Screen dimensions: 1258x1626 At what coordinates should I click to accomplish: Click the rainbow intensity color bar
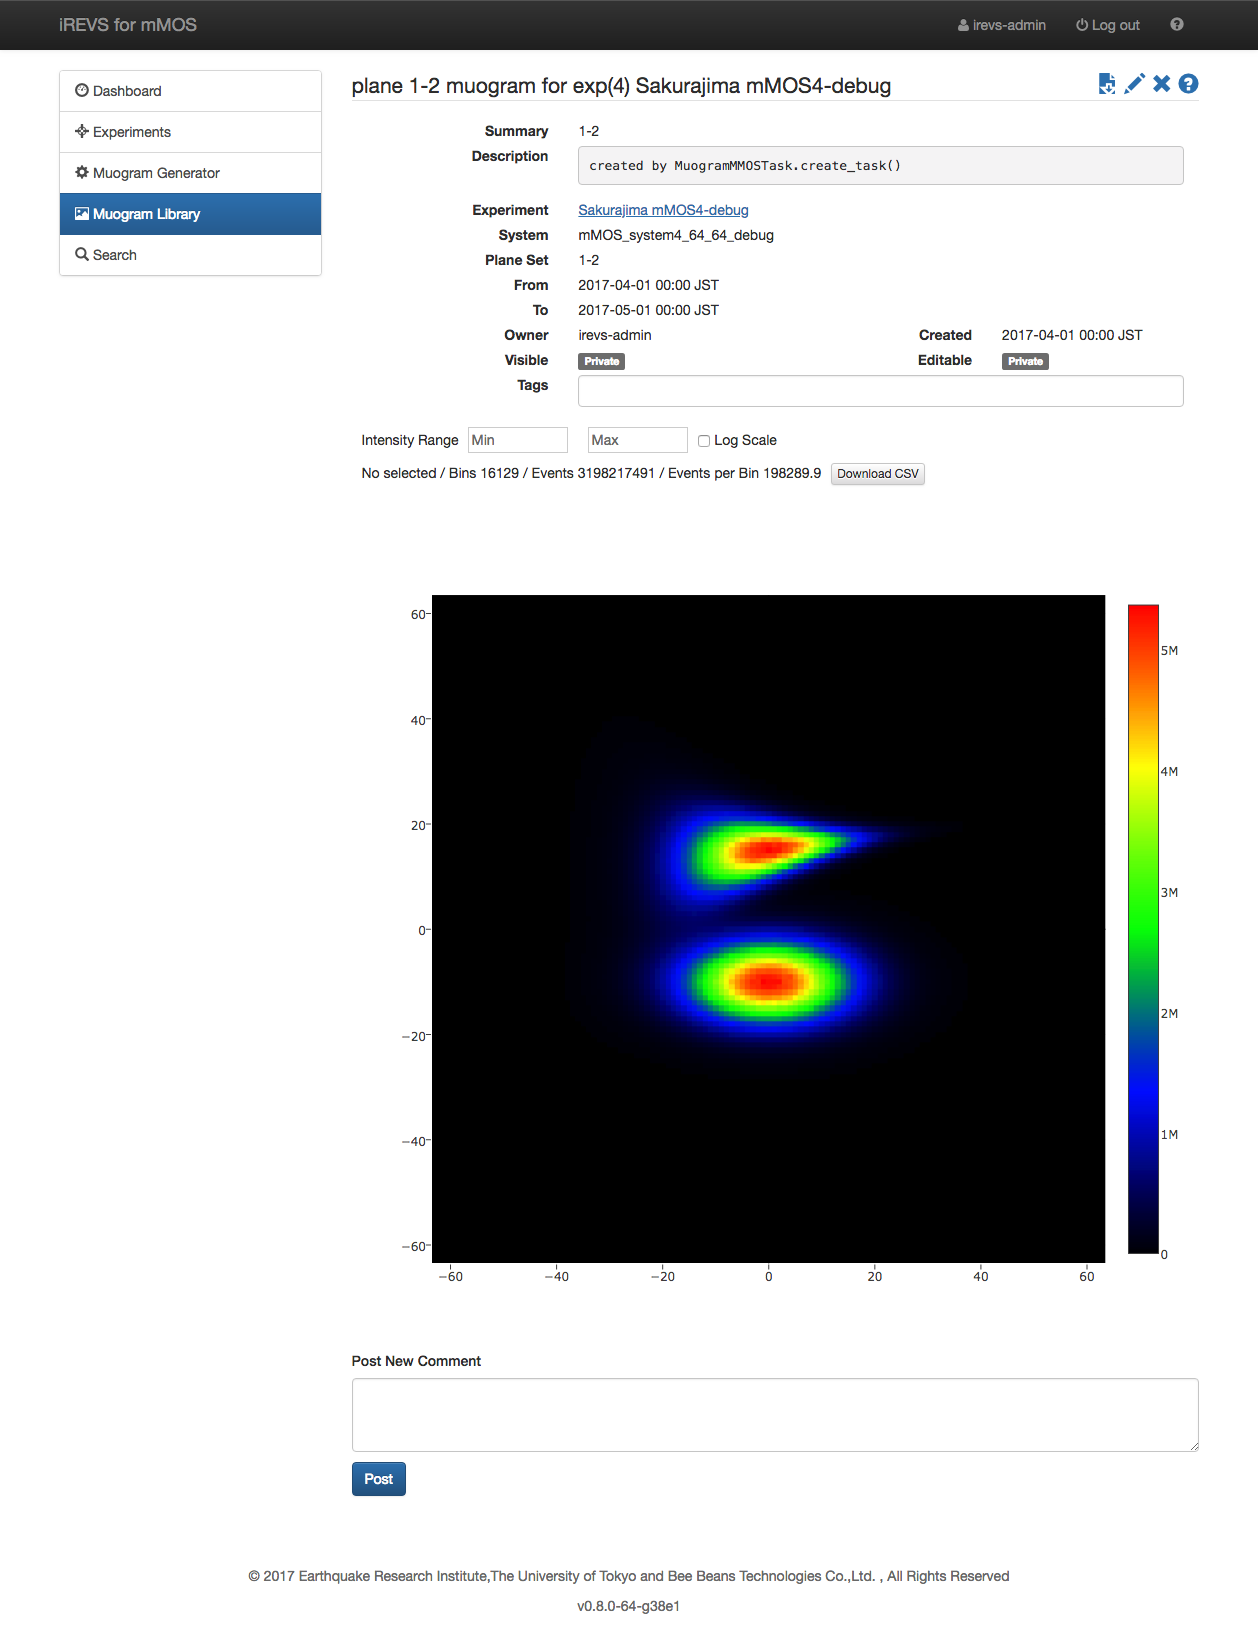(x=1143, y=928)
